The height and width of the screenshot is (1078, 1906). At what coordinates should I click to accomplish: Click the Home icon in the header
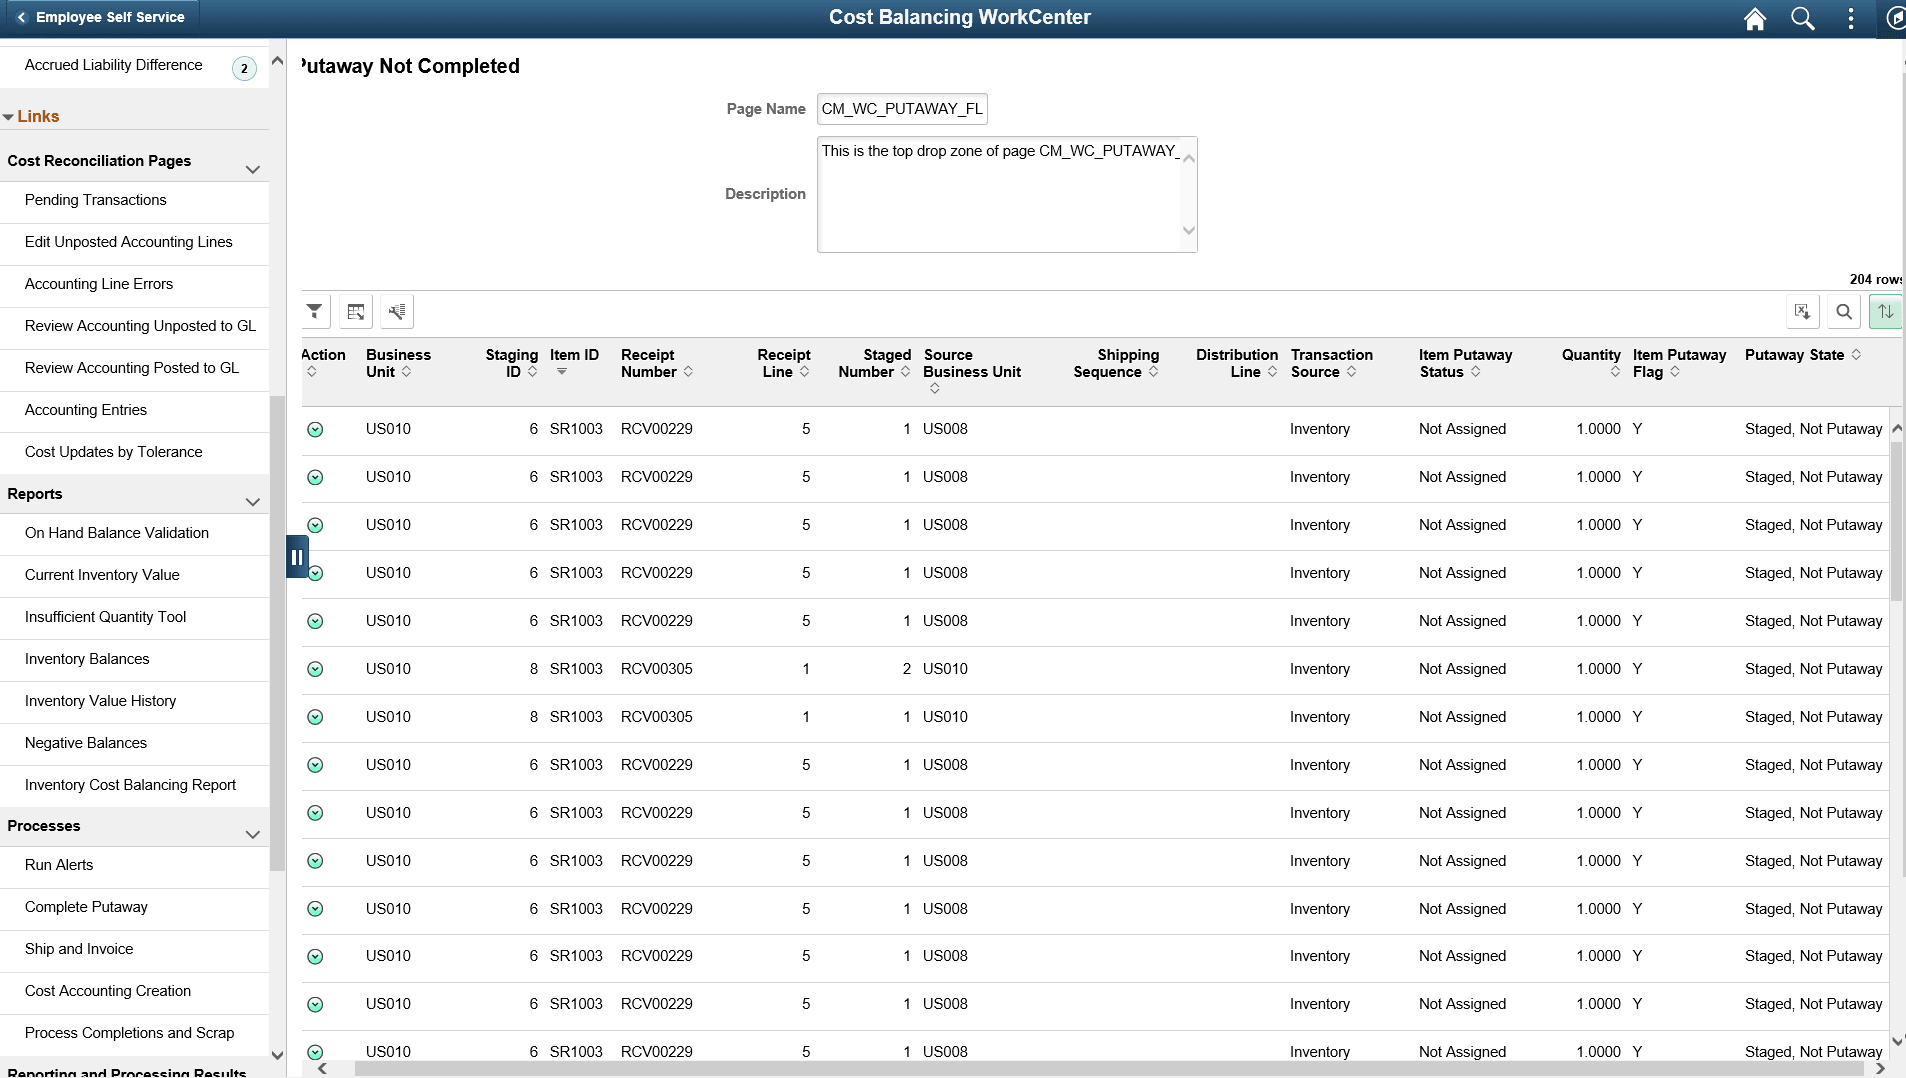pyautogui.click(x=1756, y=18)
